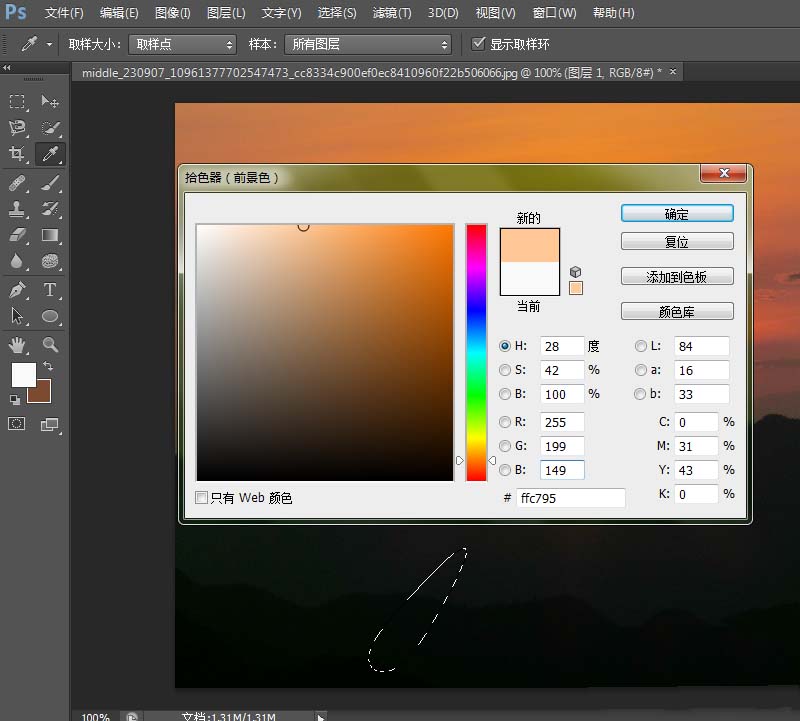Click the 颜色库 button
Viewport: 800px width, 721px height.
[x=676, y=310]
